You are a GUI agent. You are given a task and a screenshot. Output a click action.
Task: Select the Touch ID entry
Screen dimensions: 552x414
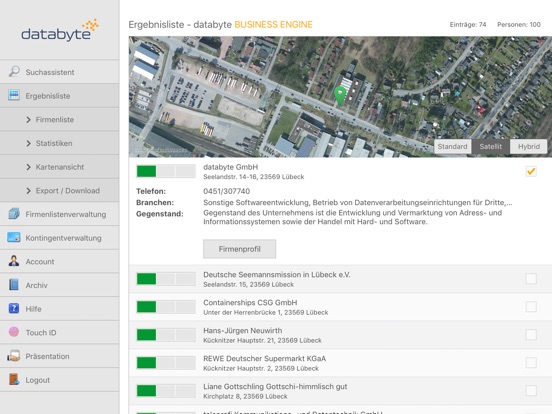click(x=59, y=332)
